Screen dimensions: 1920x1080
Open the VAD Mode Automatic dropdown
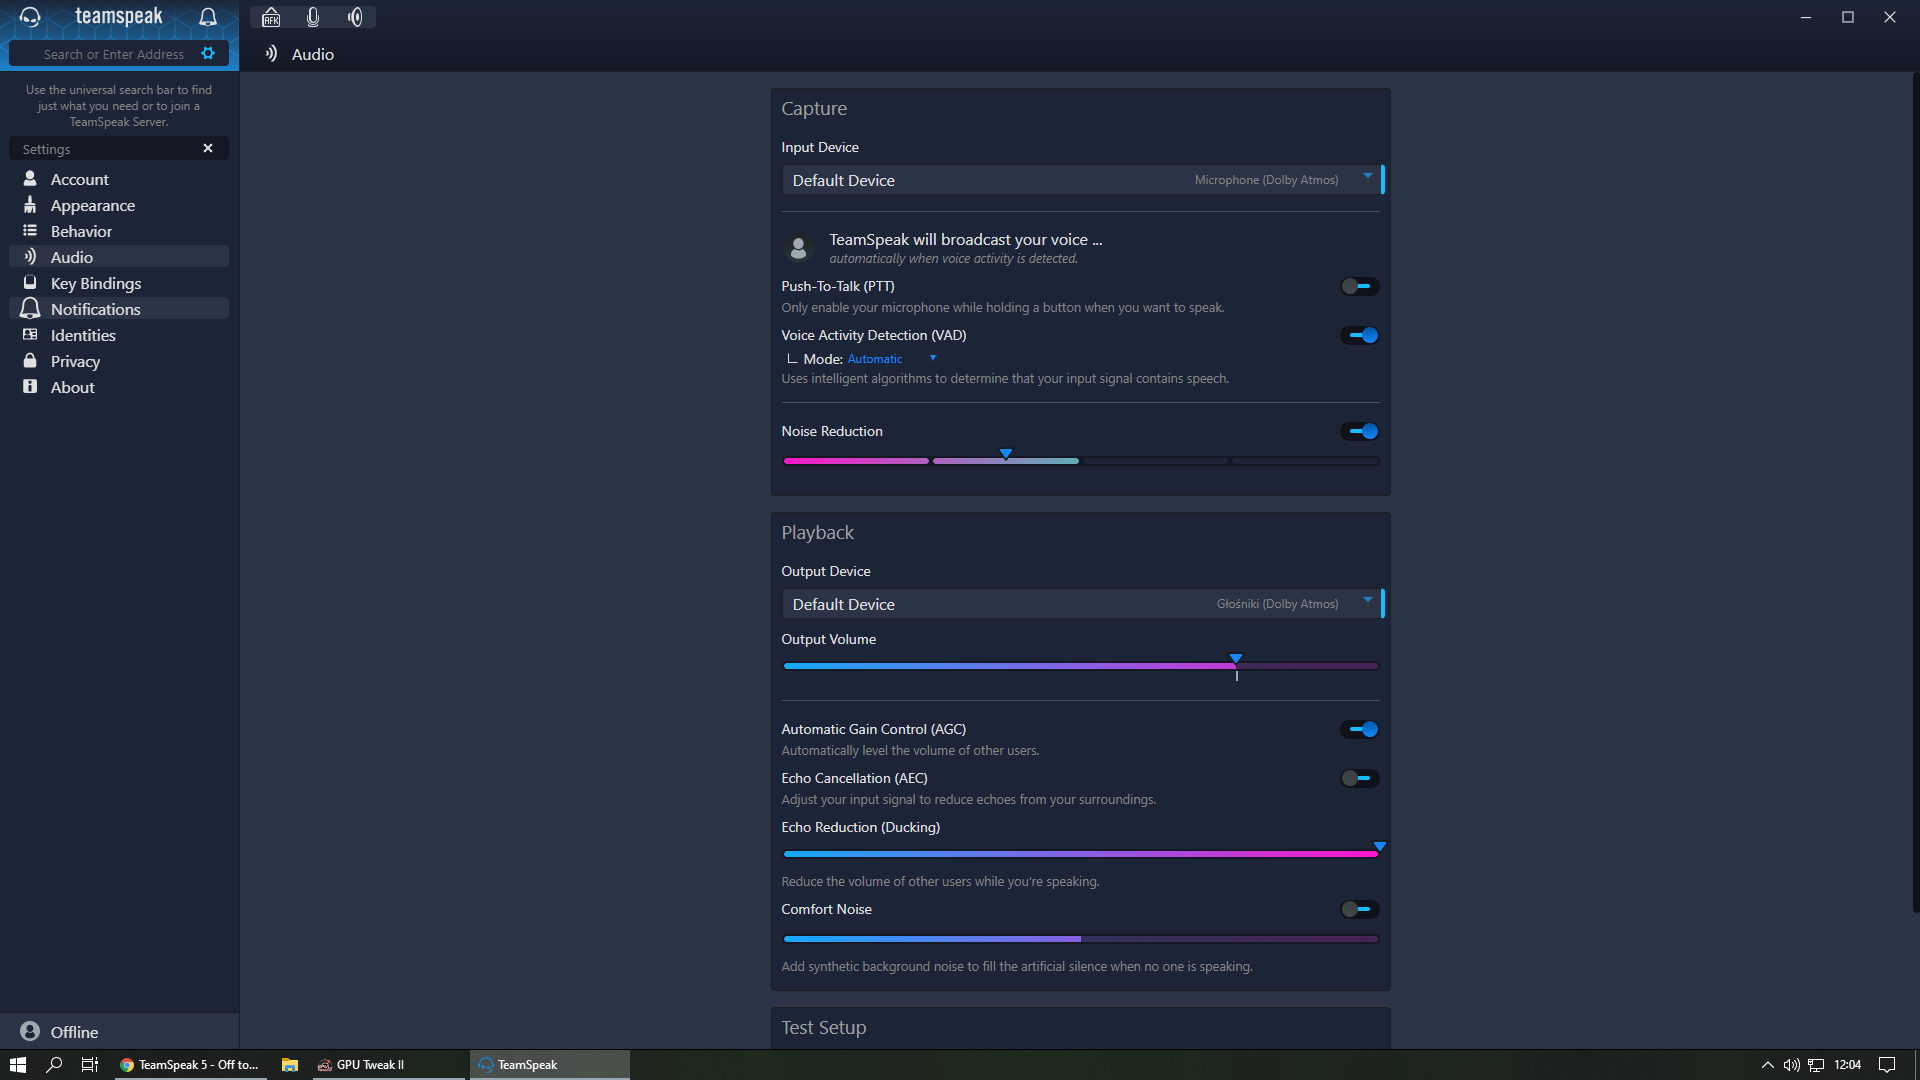(890, 359)
